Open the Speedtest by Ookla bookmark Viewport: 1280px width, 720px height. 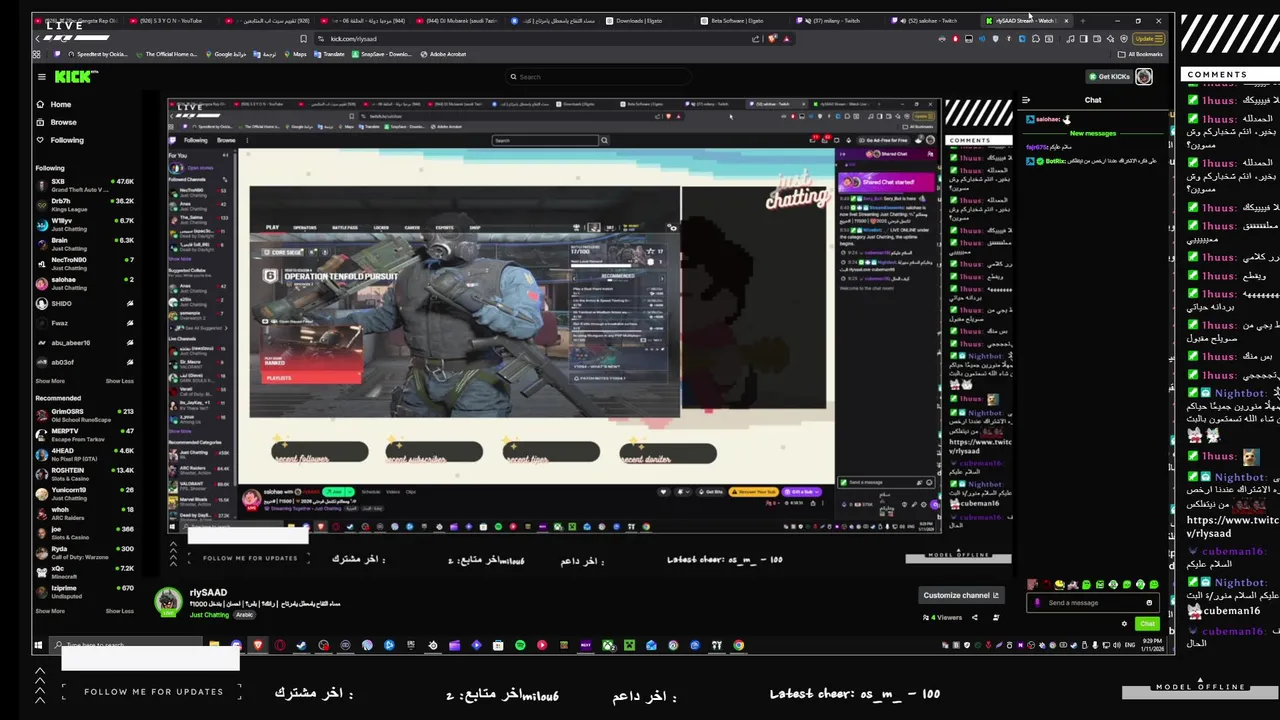click(x=98, y=54)
